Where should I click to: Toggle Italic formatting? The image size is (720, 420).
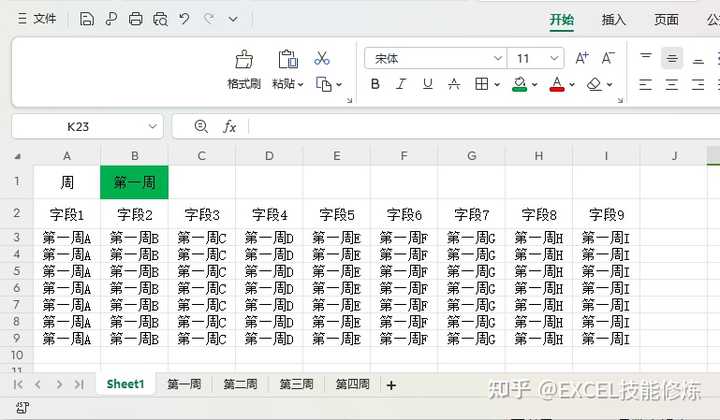coord(401,84)
